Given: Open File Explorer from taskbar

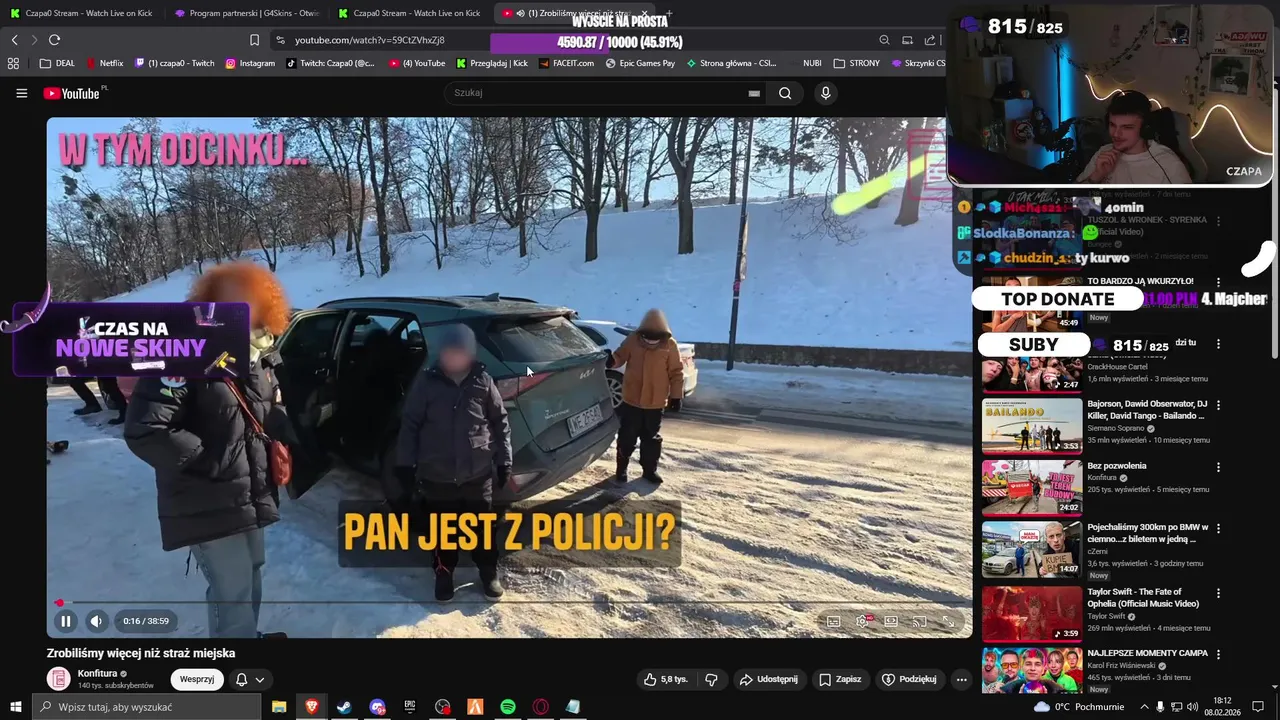Looking at the screenshot, I should 279,707.
